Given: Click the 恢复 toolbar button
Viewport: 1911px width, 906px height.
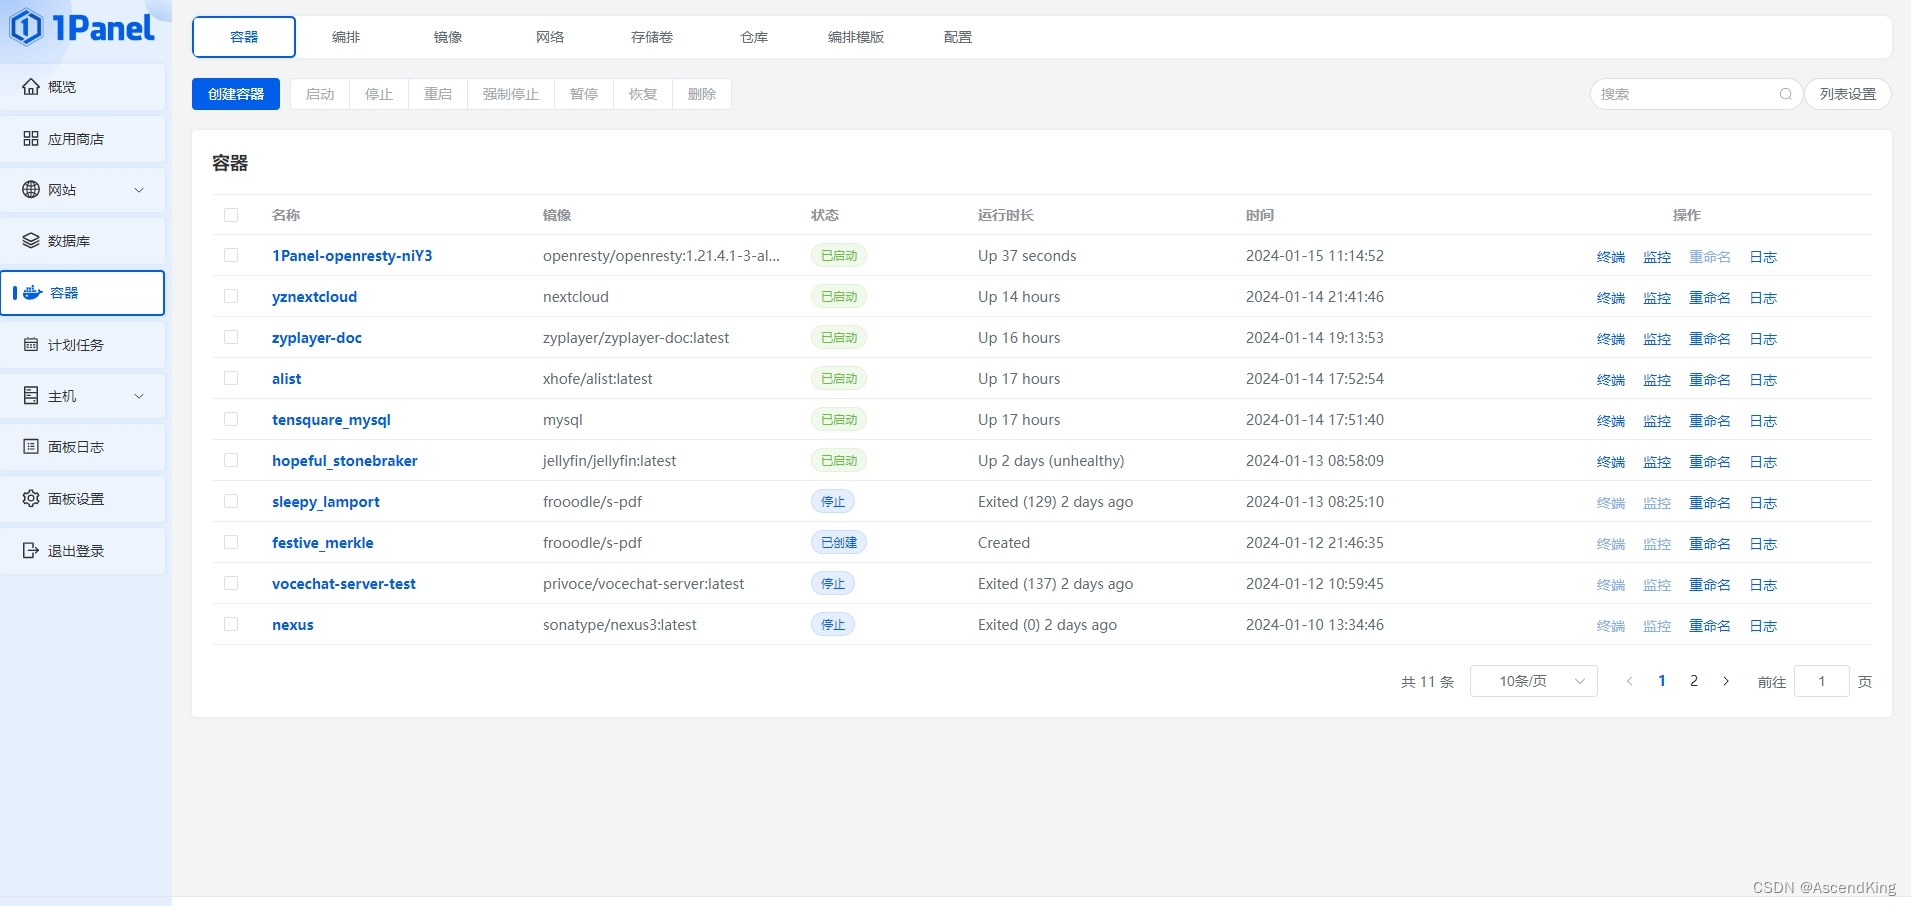Looking at the screenshot, I should point(643,94).
